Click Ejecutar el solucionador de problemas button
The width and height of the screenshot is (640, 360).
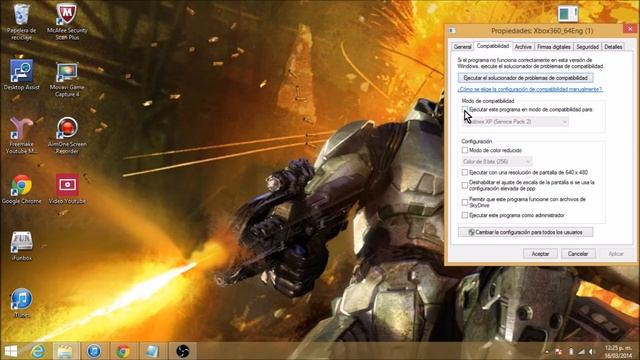(526, 78)
